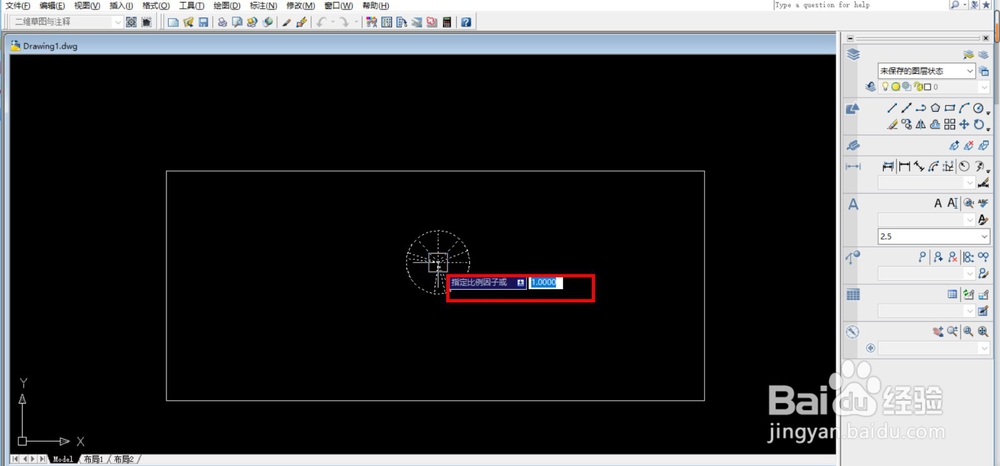Open the QuickCalc calculator icon
The image size is (1000, 466).
(446, 22)
